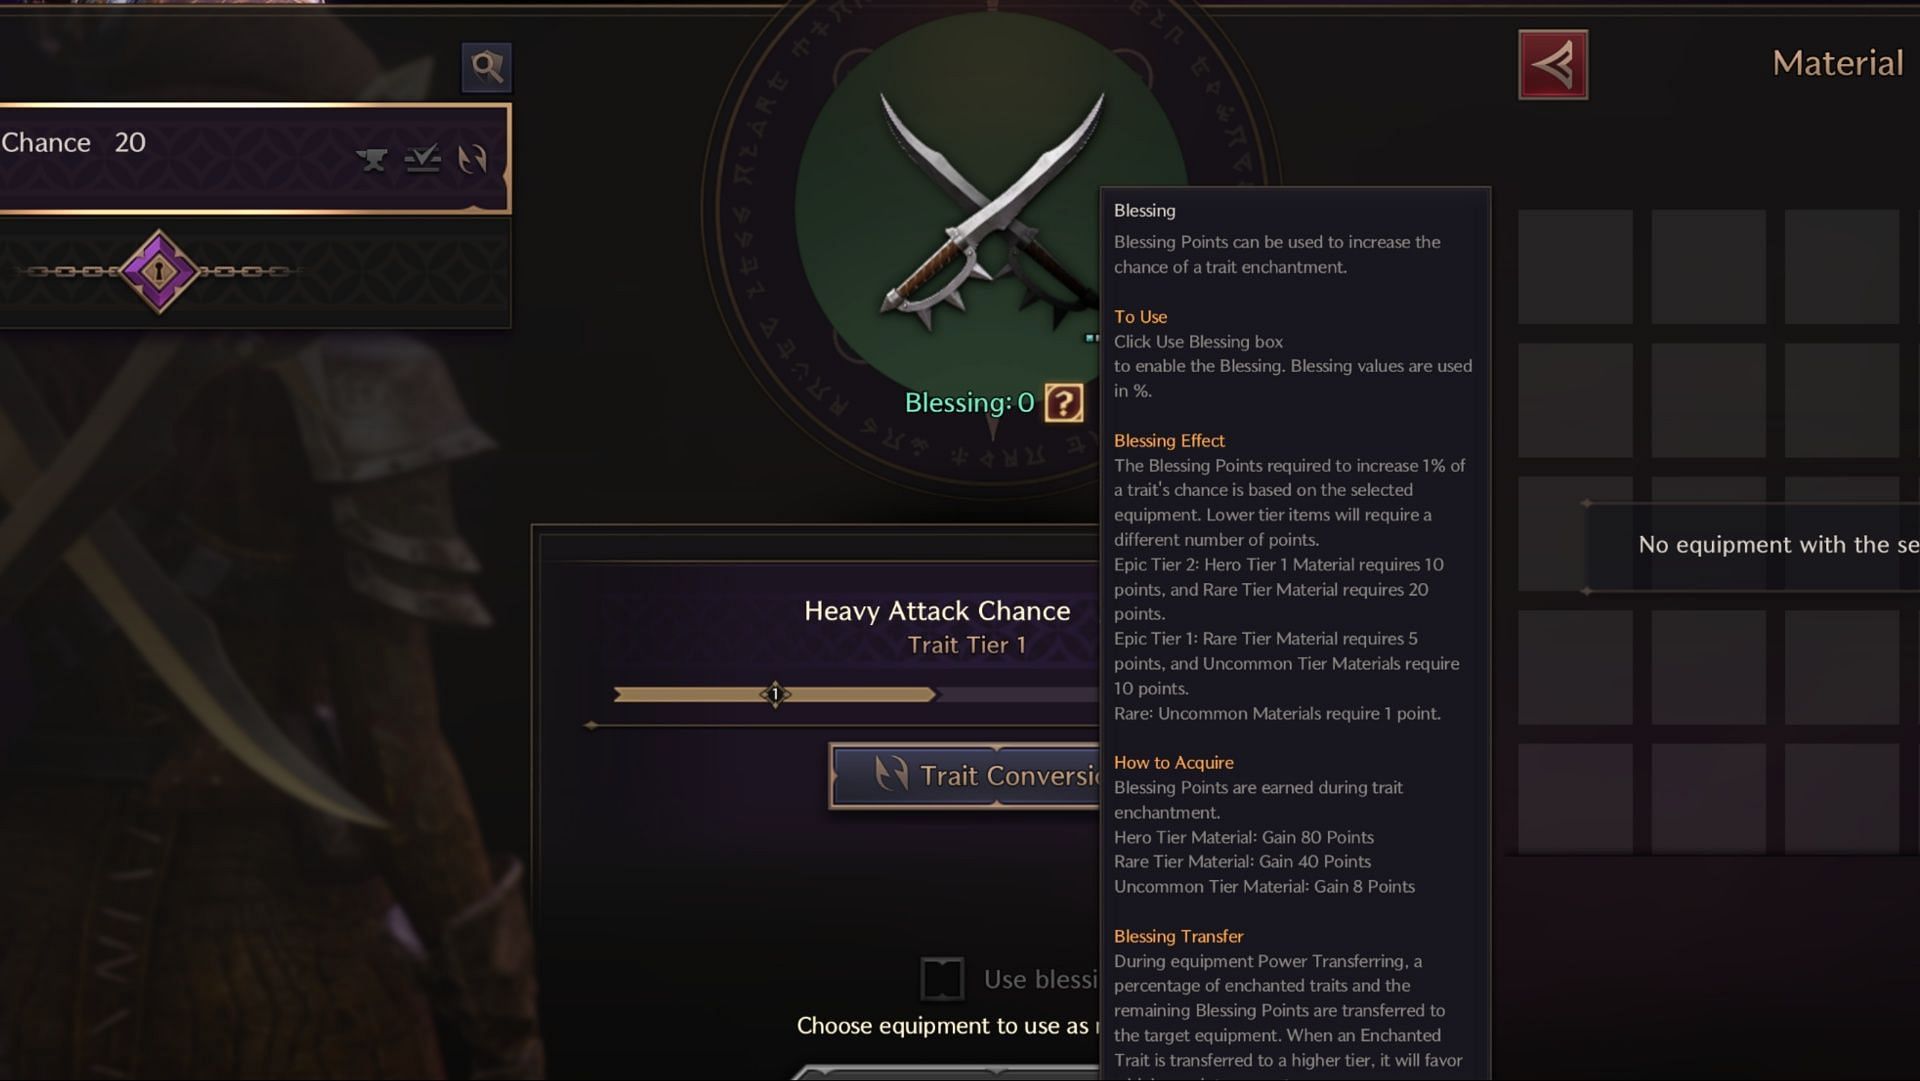Click the tier 1 marker on trait bar
The width and height of the screenshot is (1920, 1081).
775,694
